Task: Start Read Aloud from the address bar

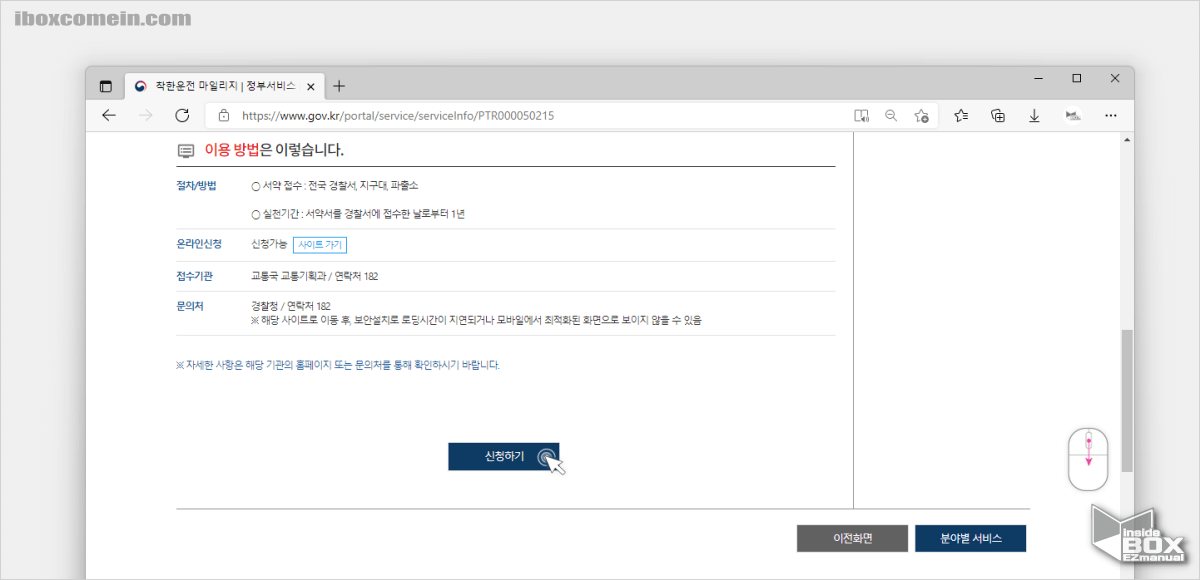Action: coord(861,115)
